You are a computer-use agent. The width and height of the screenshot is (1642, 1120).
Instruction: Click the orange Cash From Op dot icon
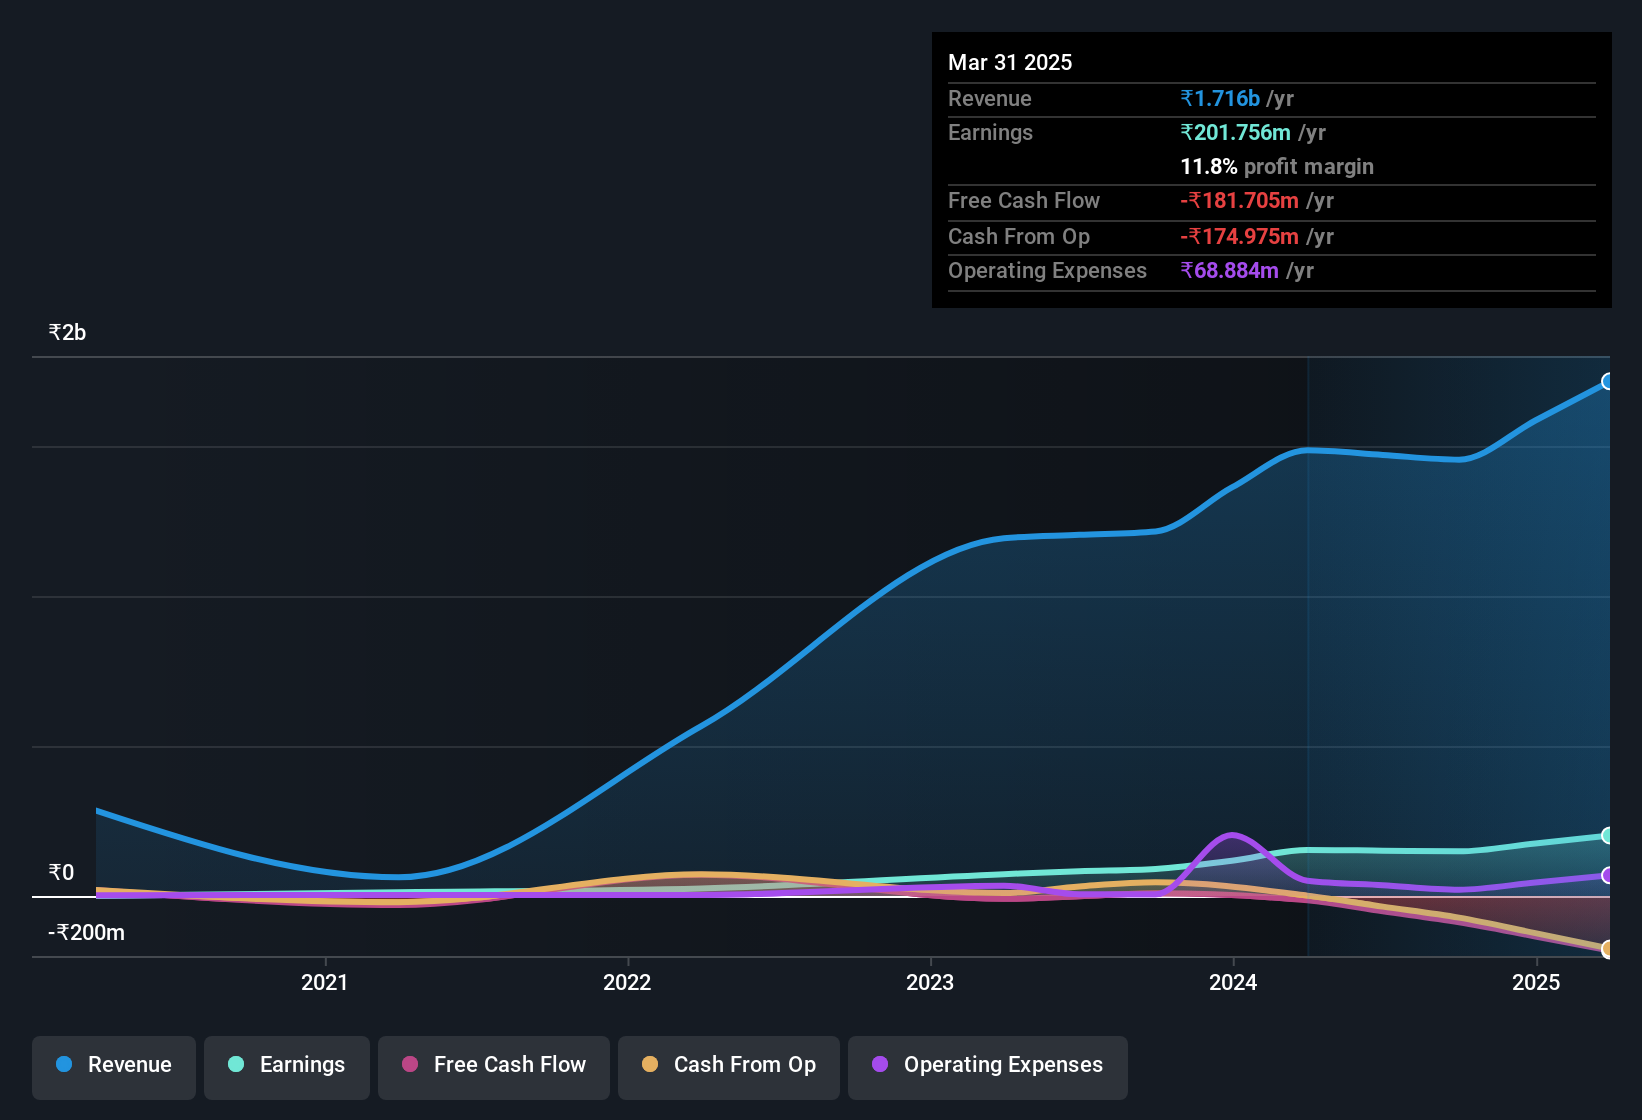(649, 1065)
